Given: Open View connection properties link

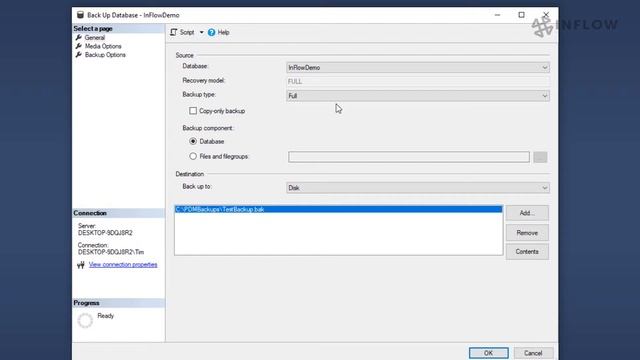Looking at the screenshot, I should pos(123,264).
